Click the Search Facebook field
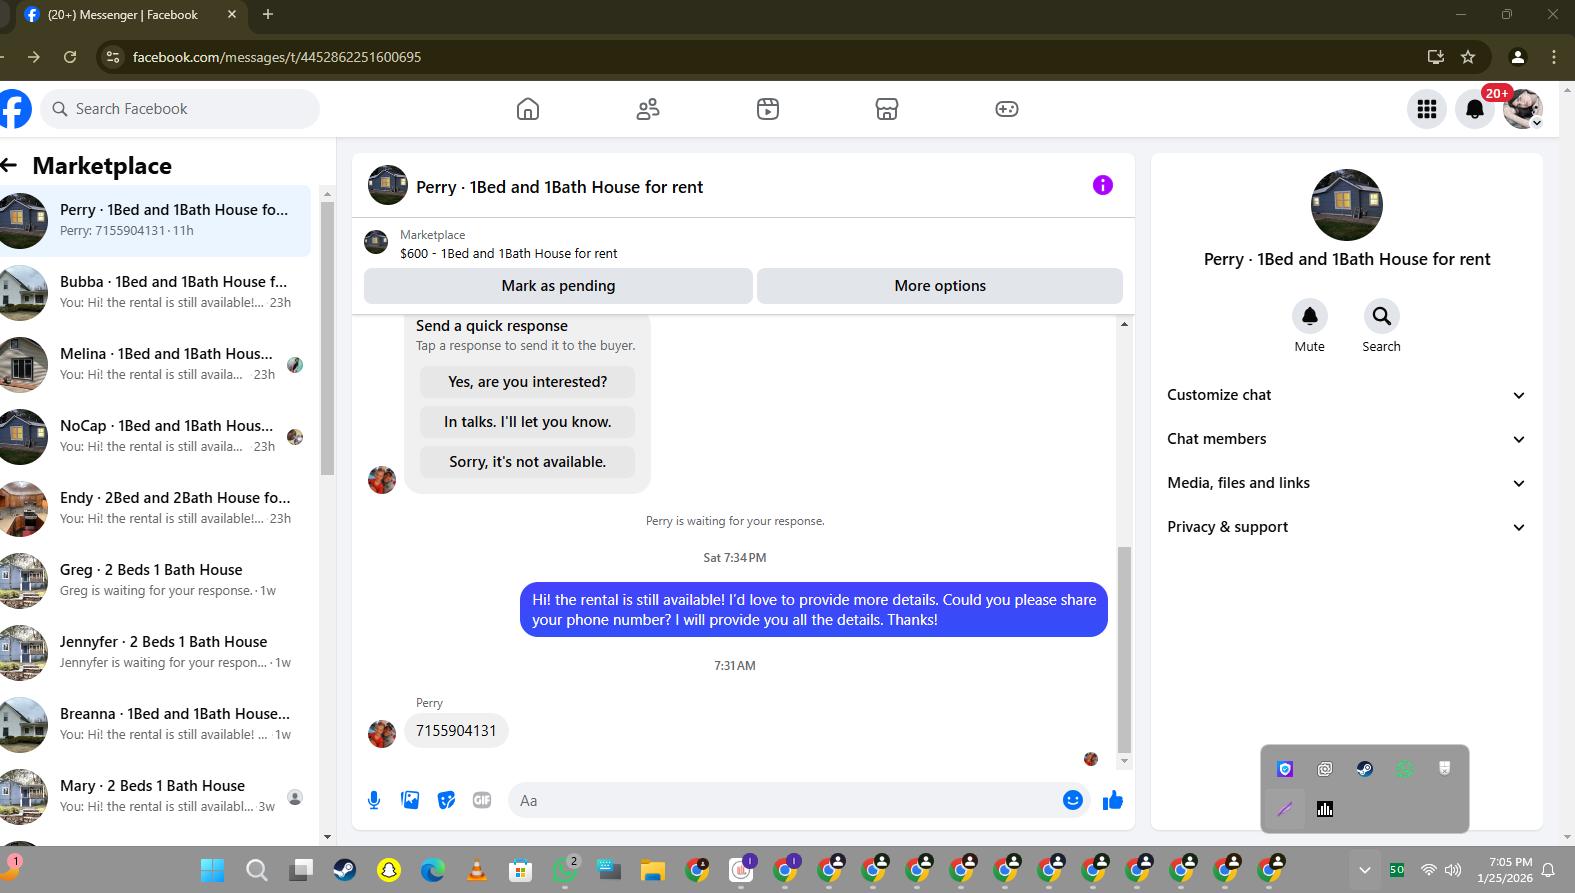Image resolution: width=1575 pixels, height=893 pixels. 180,109
